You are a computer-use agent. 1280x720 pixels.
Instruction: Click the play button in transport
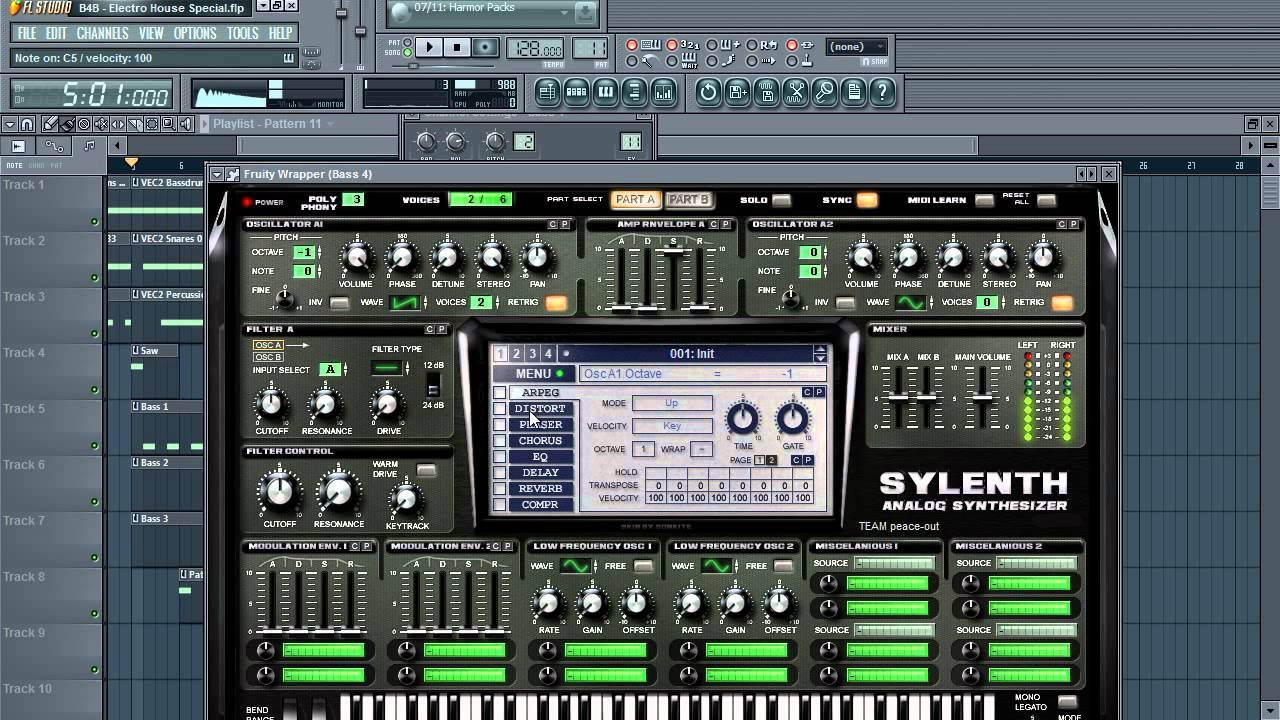429,47
